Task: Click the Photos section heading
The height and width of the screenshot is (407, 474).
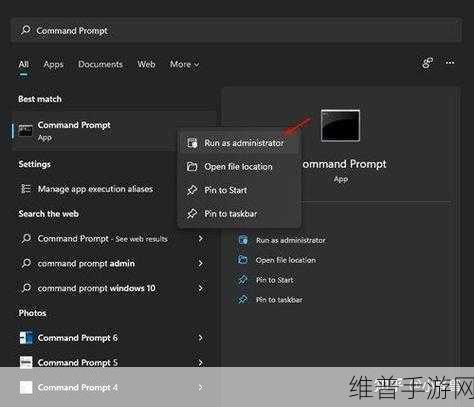Action: coord(32,313)
